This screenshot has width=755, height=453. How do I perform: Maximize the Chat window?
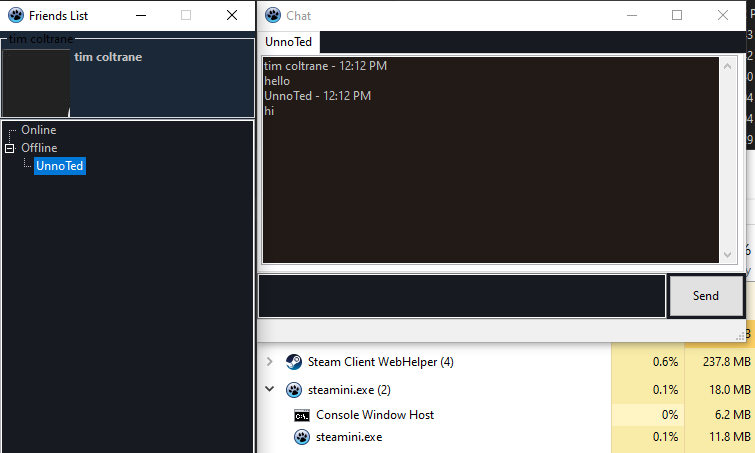point(677,15)
